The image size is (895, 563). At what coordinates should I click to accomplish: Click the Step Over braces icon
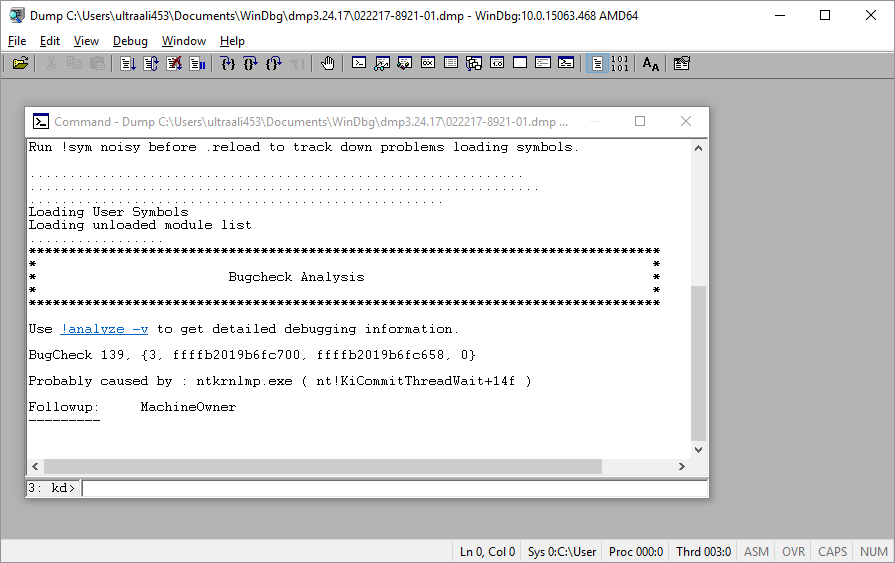coord(251,63)
